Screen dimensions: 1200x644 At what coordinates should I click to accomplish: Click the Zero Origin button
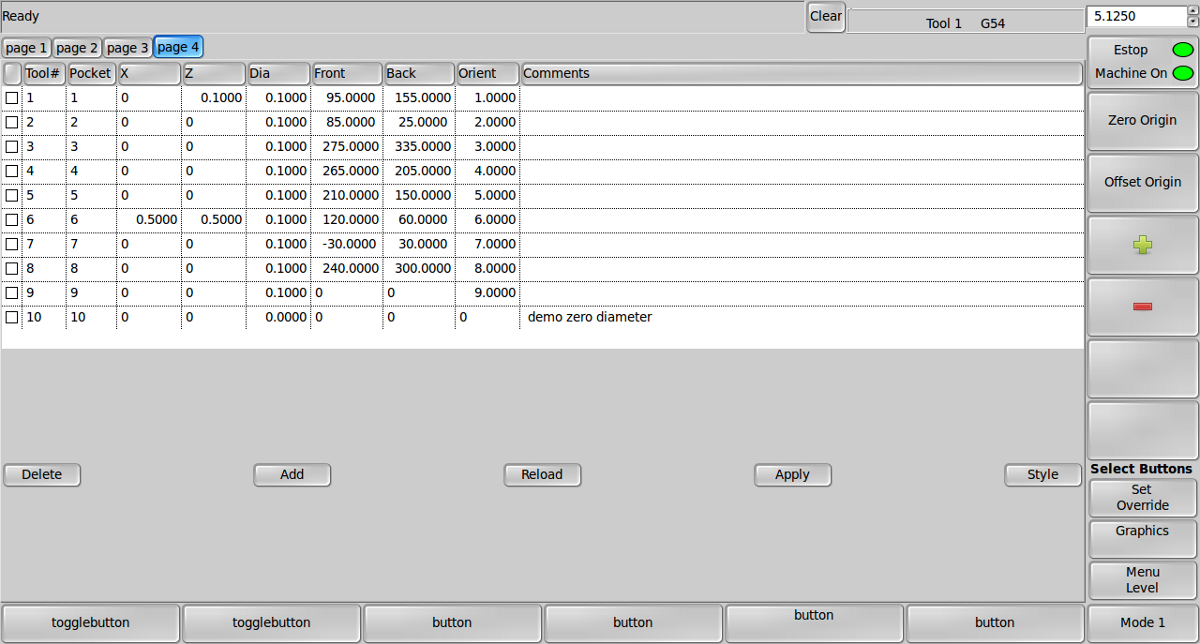[x=1142, y=121]
